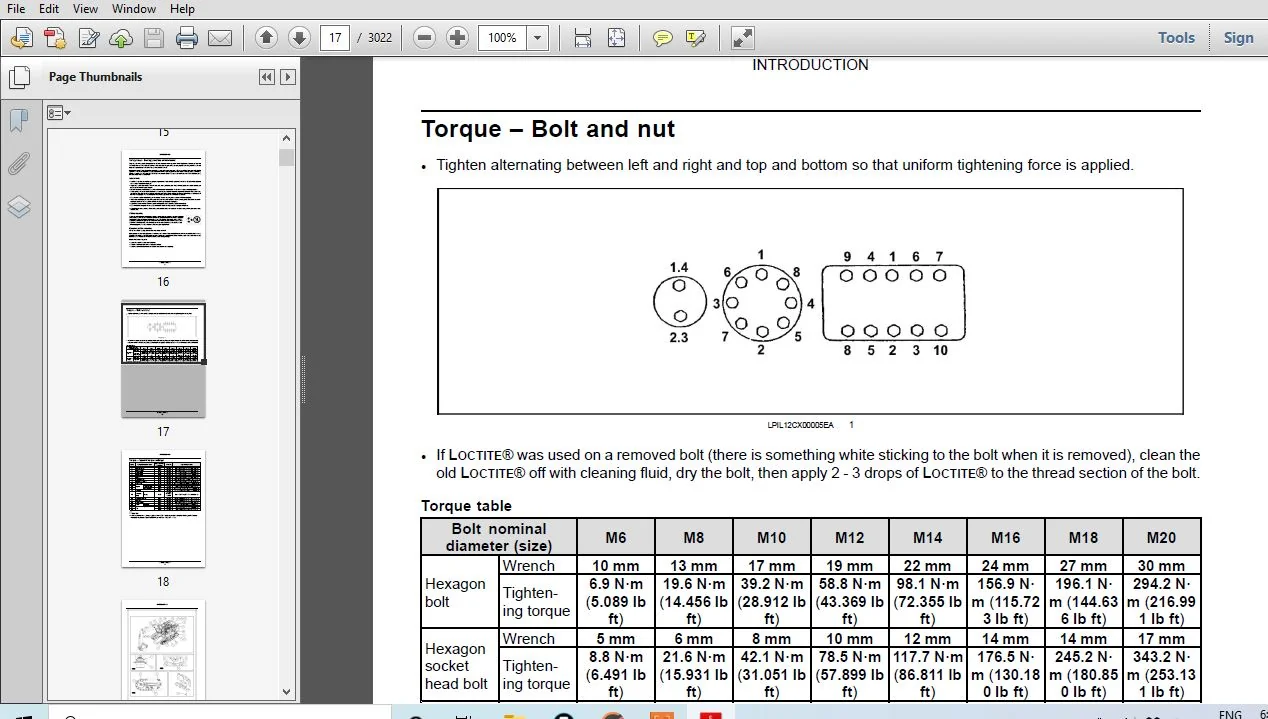Go to previous page arrow
The width and height of the screenshot is (1268, 719).
[x=266, y=38]
